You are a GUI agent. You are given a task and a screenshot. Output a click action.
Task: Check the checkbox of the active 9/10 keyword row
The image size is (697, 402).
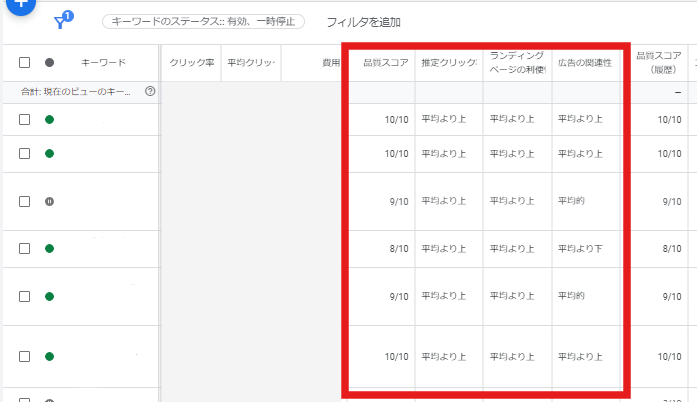pyautogui.click(x=24, y=297)
